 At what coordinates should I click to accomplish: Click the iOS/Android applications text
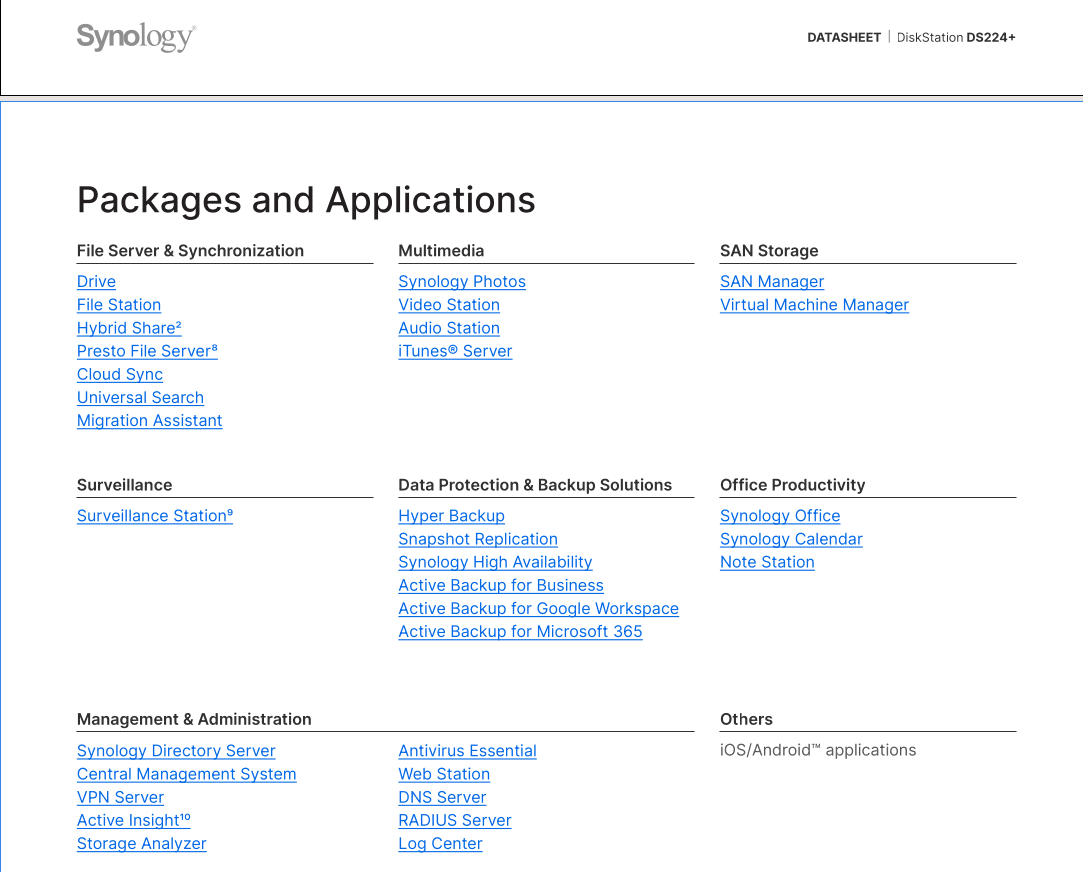pos(818,750)
